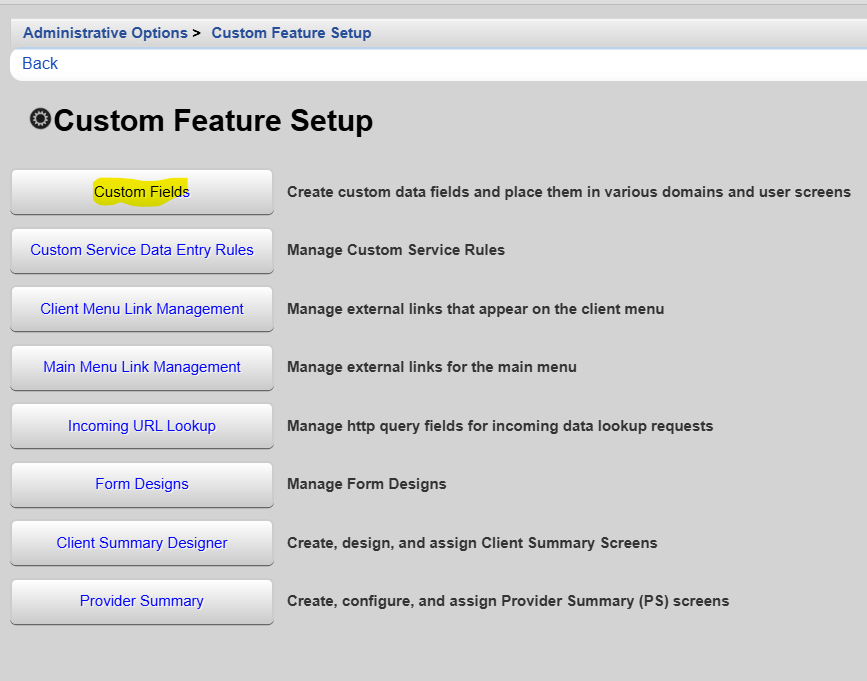This screenshot has height=681, width=867.
Task: Click the client menu external links description
Action: click(475, 309)
